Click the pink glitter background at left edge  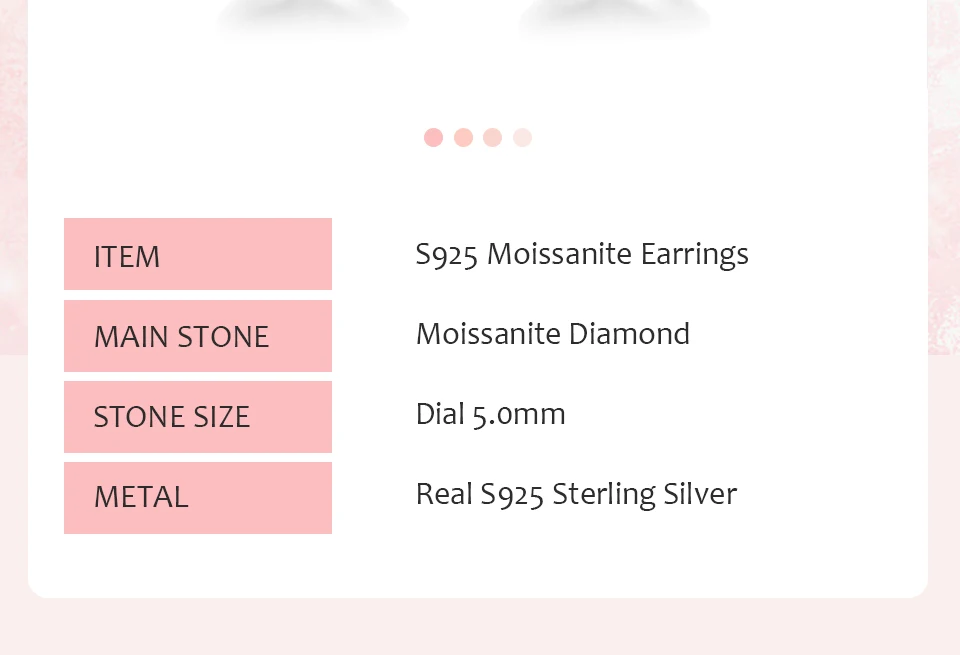(12, 200)
